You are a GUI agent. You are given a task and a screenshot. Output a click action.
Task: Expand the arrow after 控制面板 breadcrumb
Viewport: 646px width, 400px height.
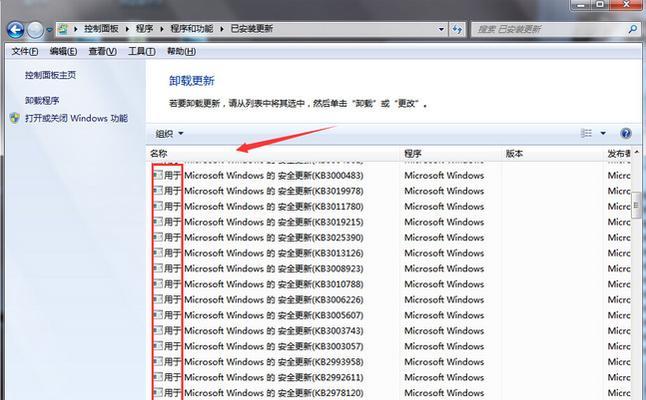click(x=127, y=29)
